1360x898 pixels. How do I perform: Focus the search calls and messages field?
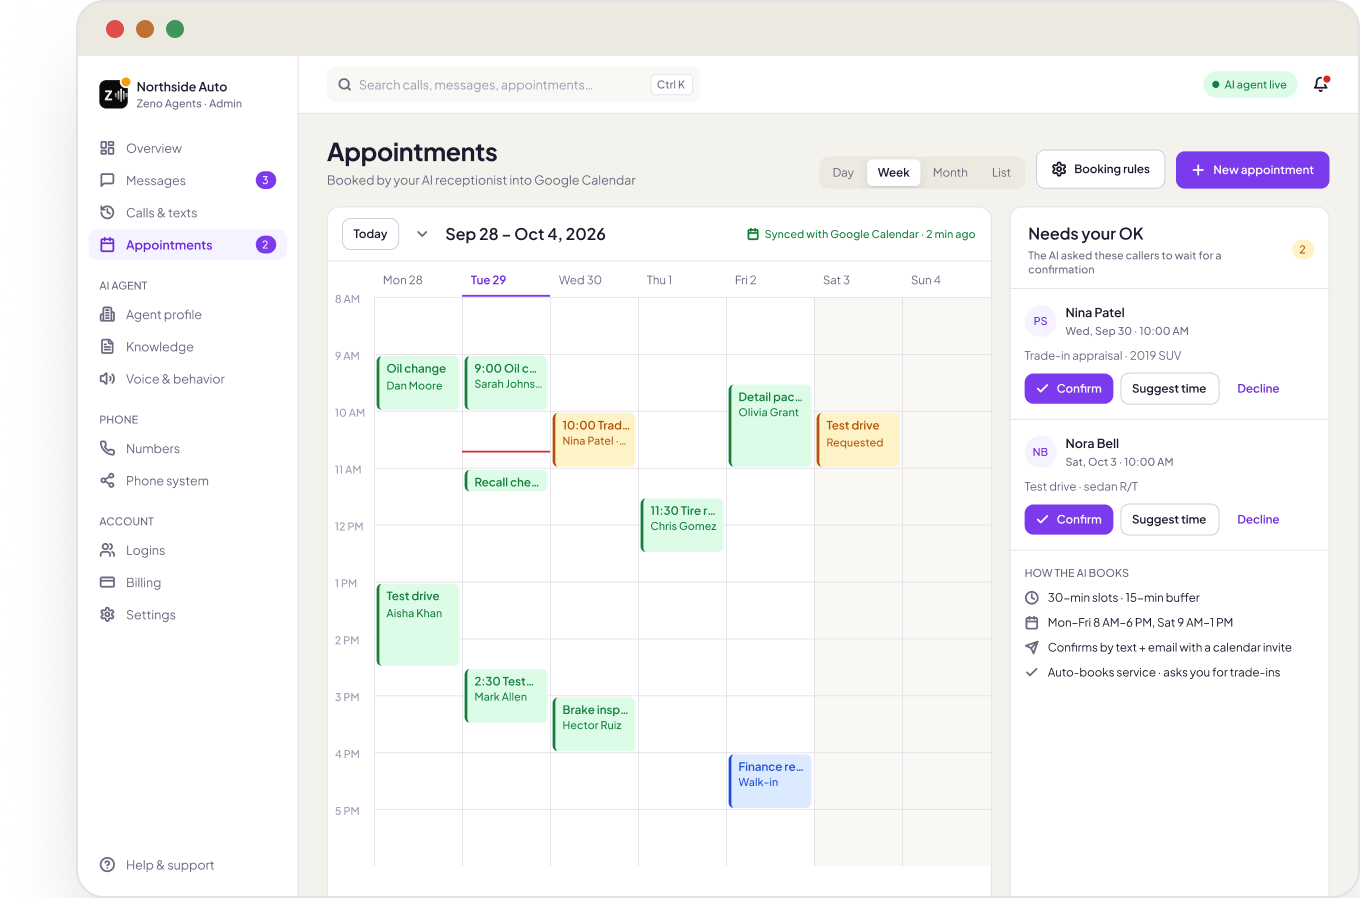513,85
